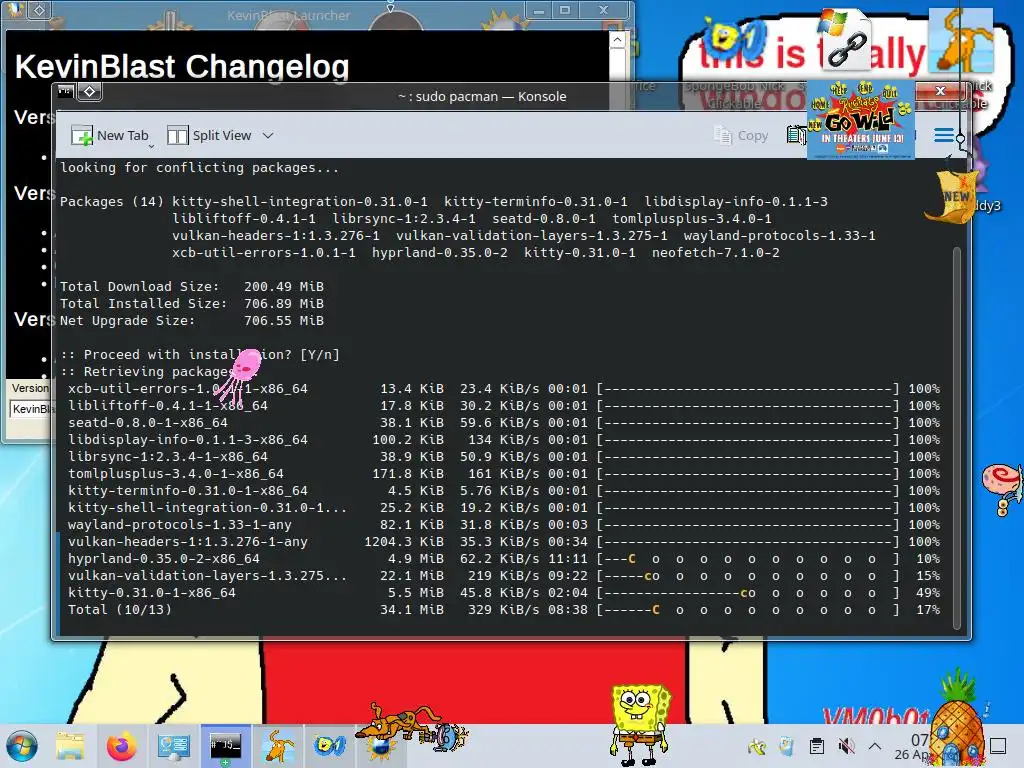This screenshot has height=768, width=1024.
Task: Click the sun icon in the taskbar
Action: [x=382, y=746]
